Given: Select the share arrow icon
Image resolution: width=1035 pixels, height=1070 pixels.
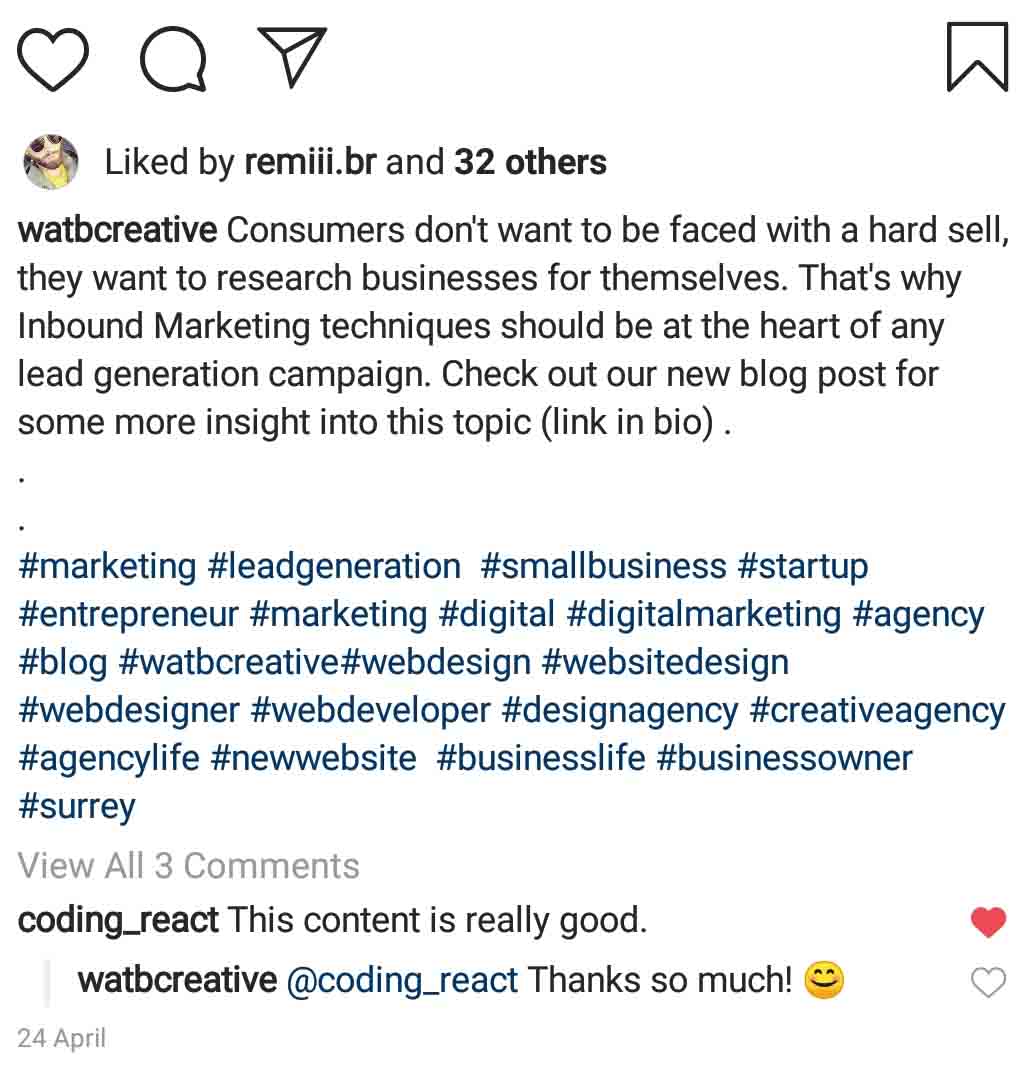Looking at the screenshot, I should (292, 55).
